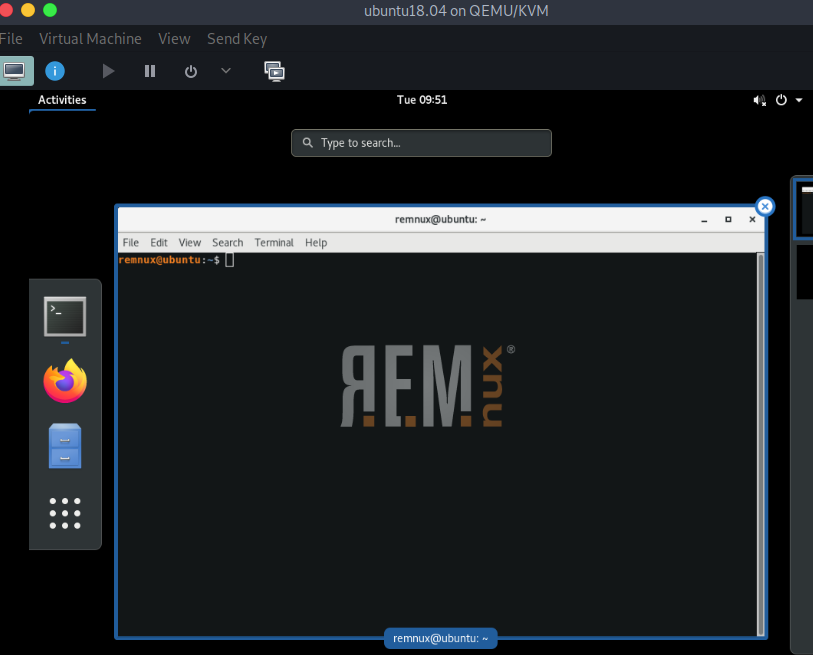Open the Terminal menu

coord(274,243)
